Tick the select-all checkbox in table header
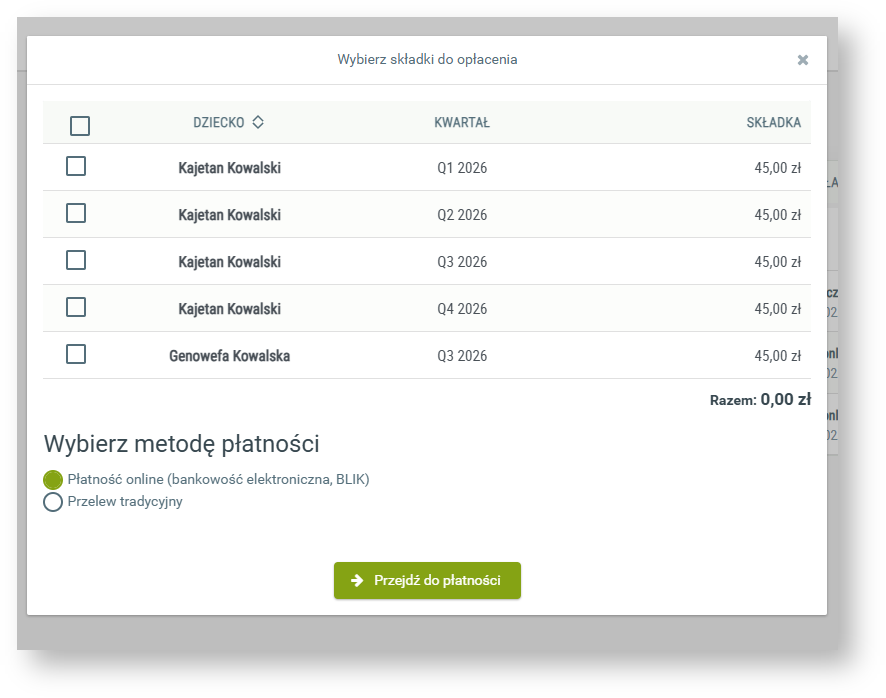886x698 pixels. click(x=80, y=126)
